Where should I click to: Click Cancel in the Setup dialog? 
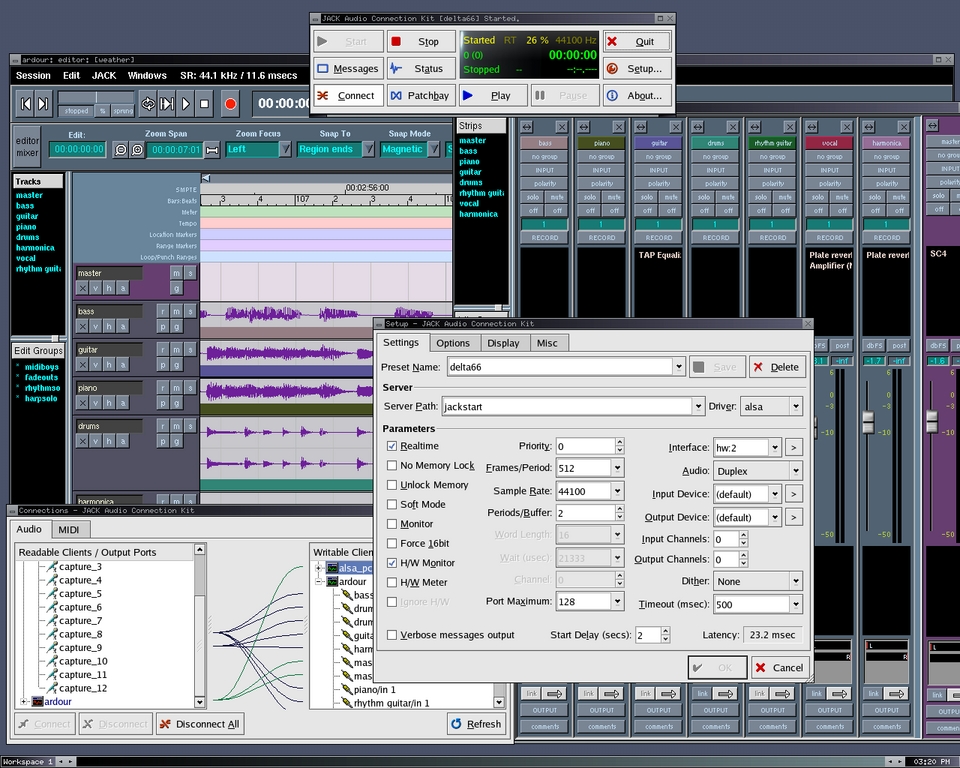[778, 667]
